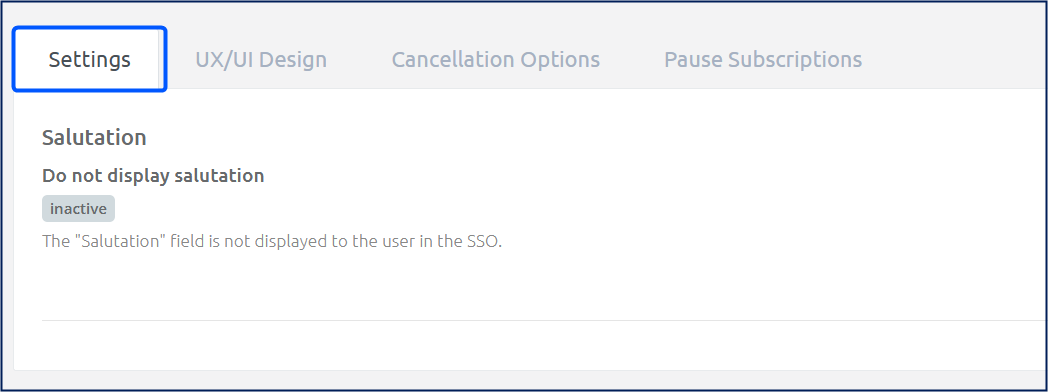Switch to the UX/UI Design tab
The height and width of the screenshot is (392, 1048).
(261, 59)
